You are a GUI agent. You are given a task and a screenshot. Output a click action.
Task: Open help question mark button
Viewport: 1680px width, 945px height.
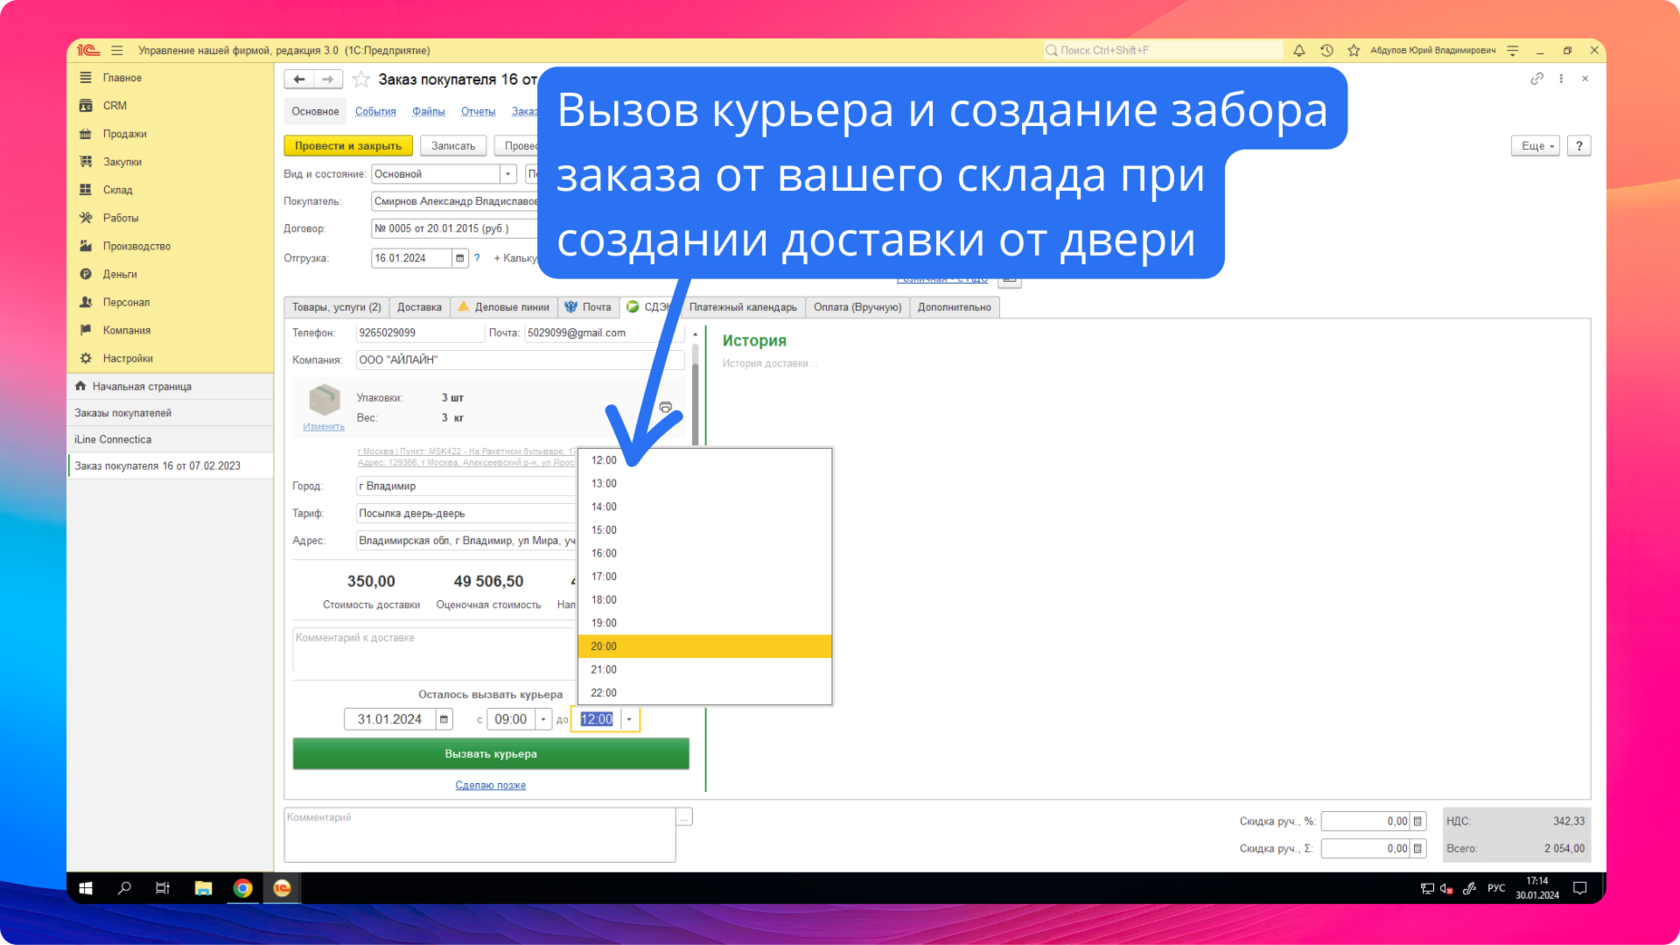(1579, 146)
